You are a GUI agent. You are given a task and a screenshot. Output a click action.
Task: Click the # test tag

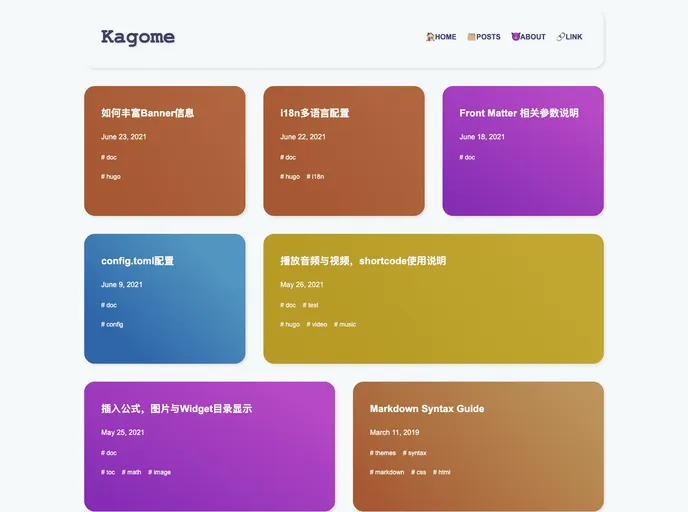point(310,305)
